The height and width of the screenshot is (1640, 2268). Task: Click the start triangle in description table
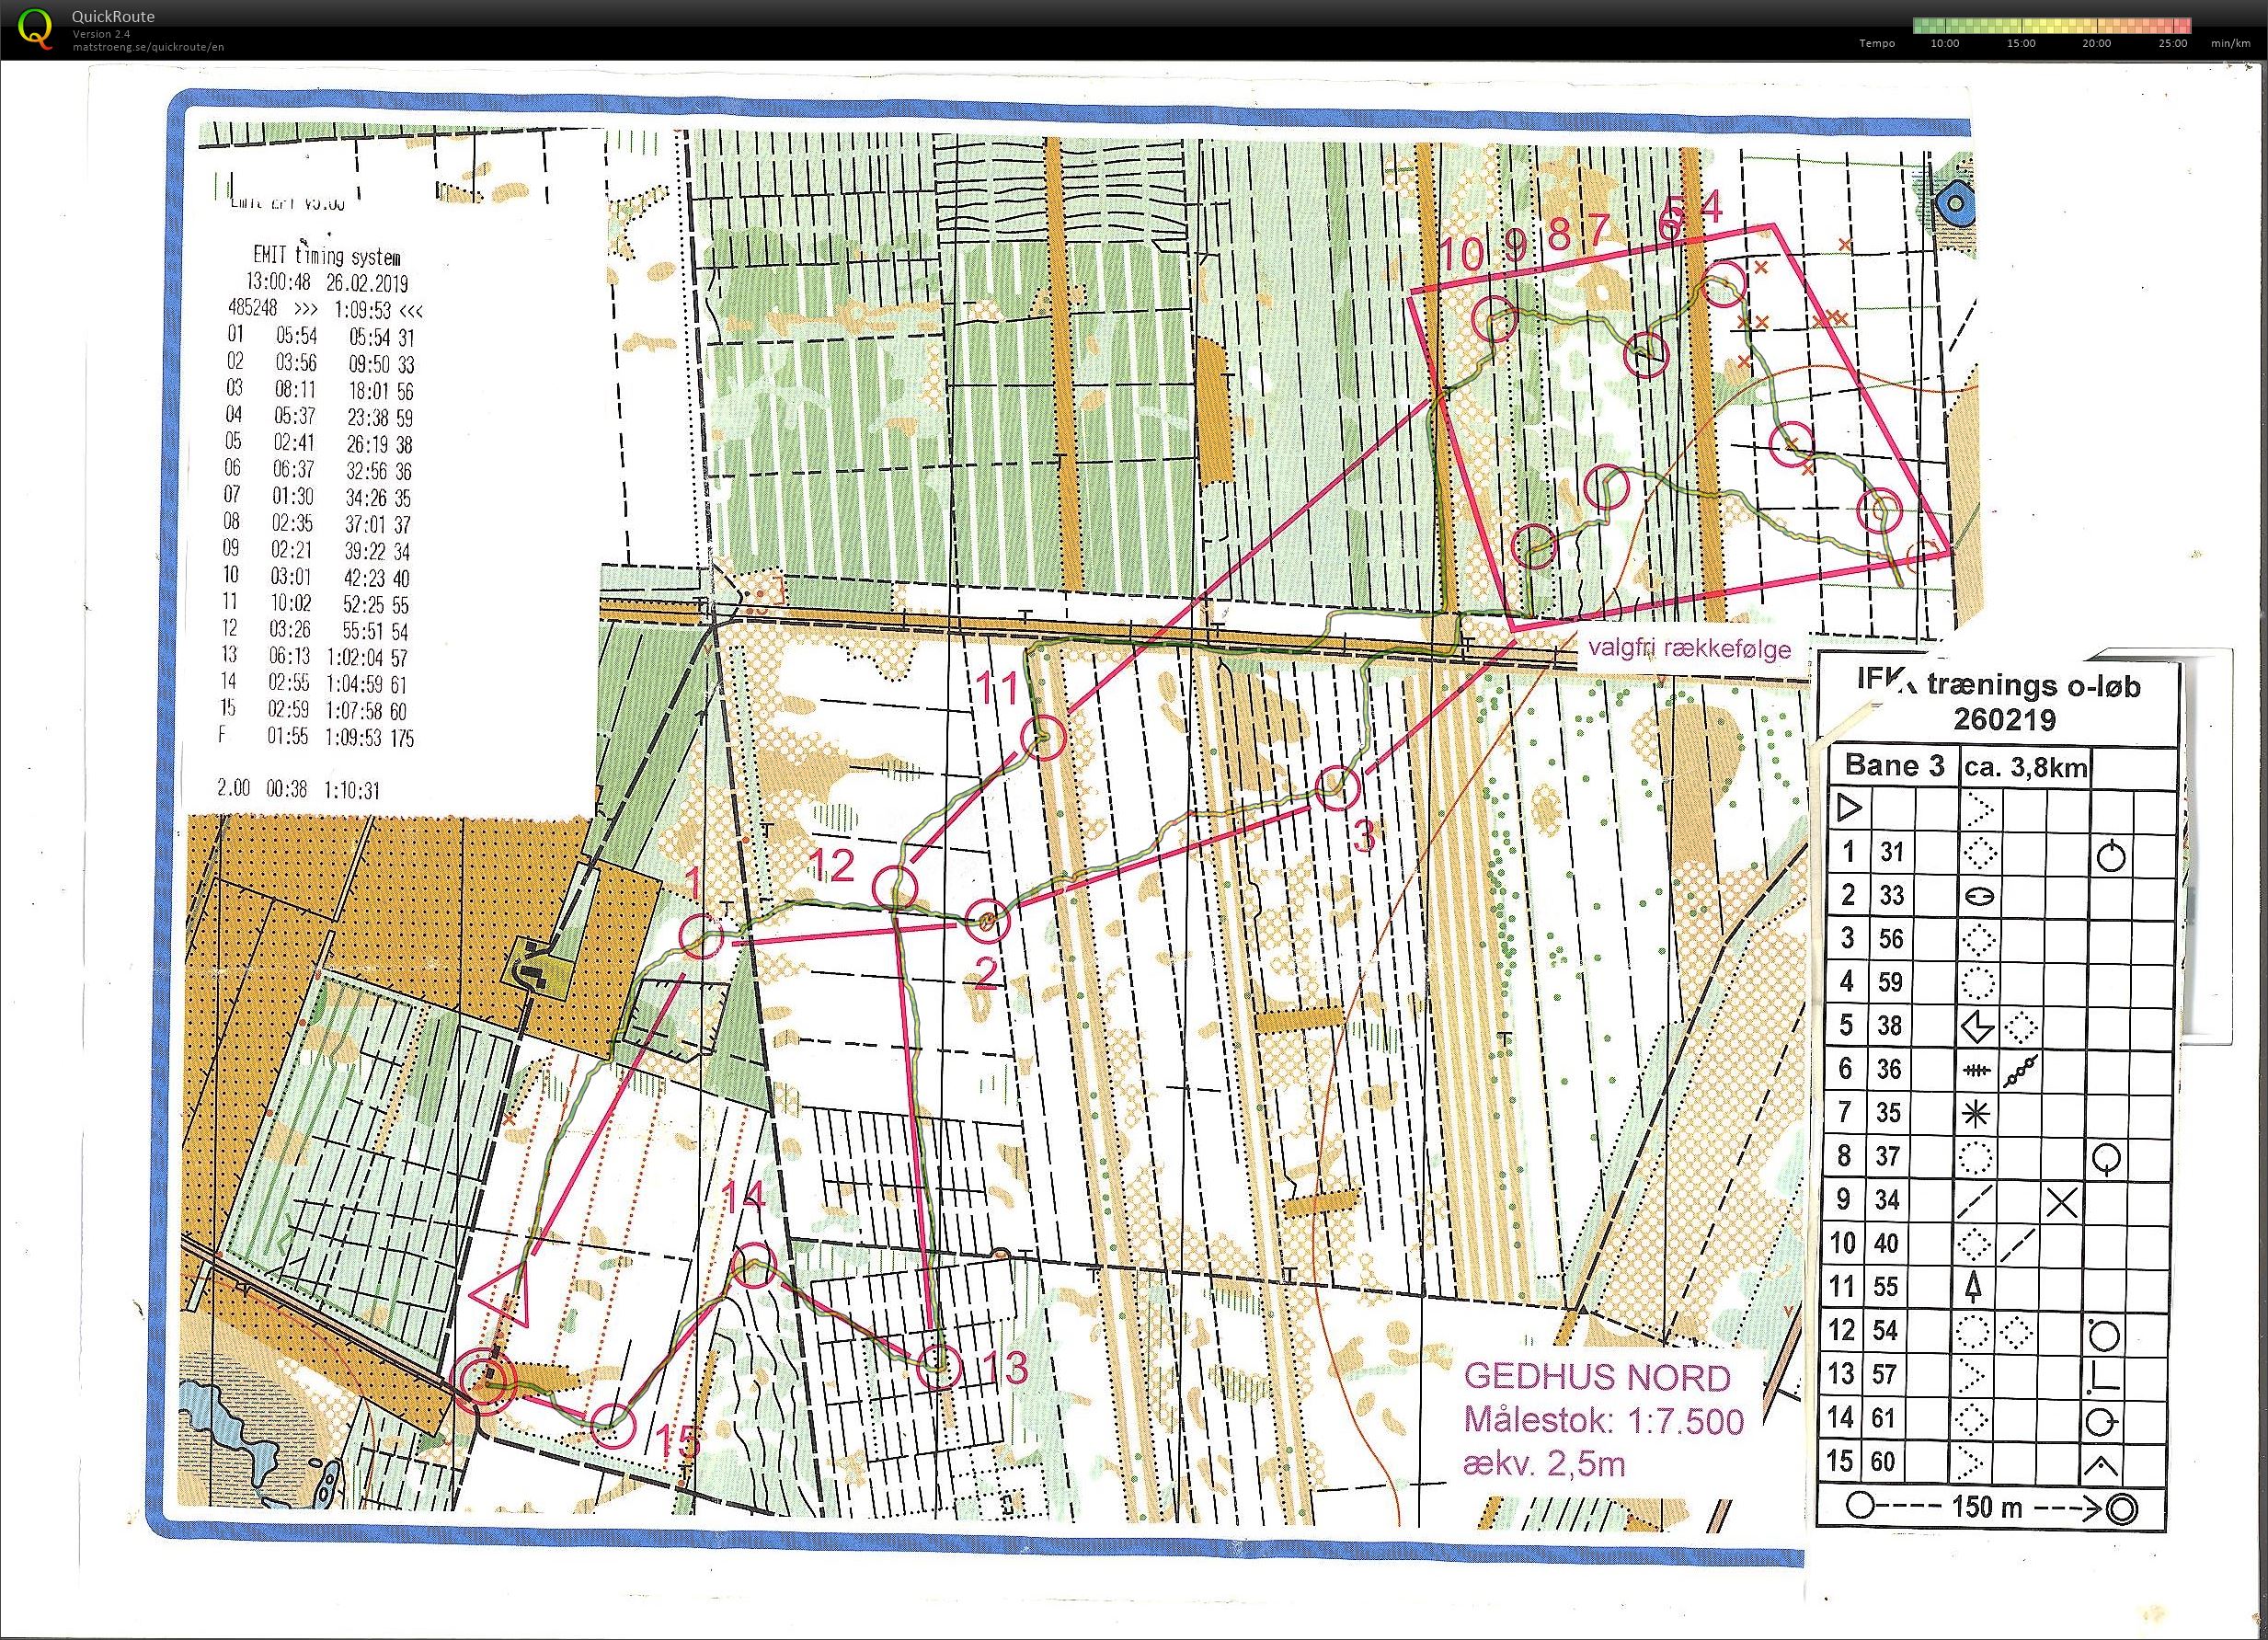(x=1850, y=806)
